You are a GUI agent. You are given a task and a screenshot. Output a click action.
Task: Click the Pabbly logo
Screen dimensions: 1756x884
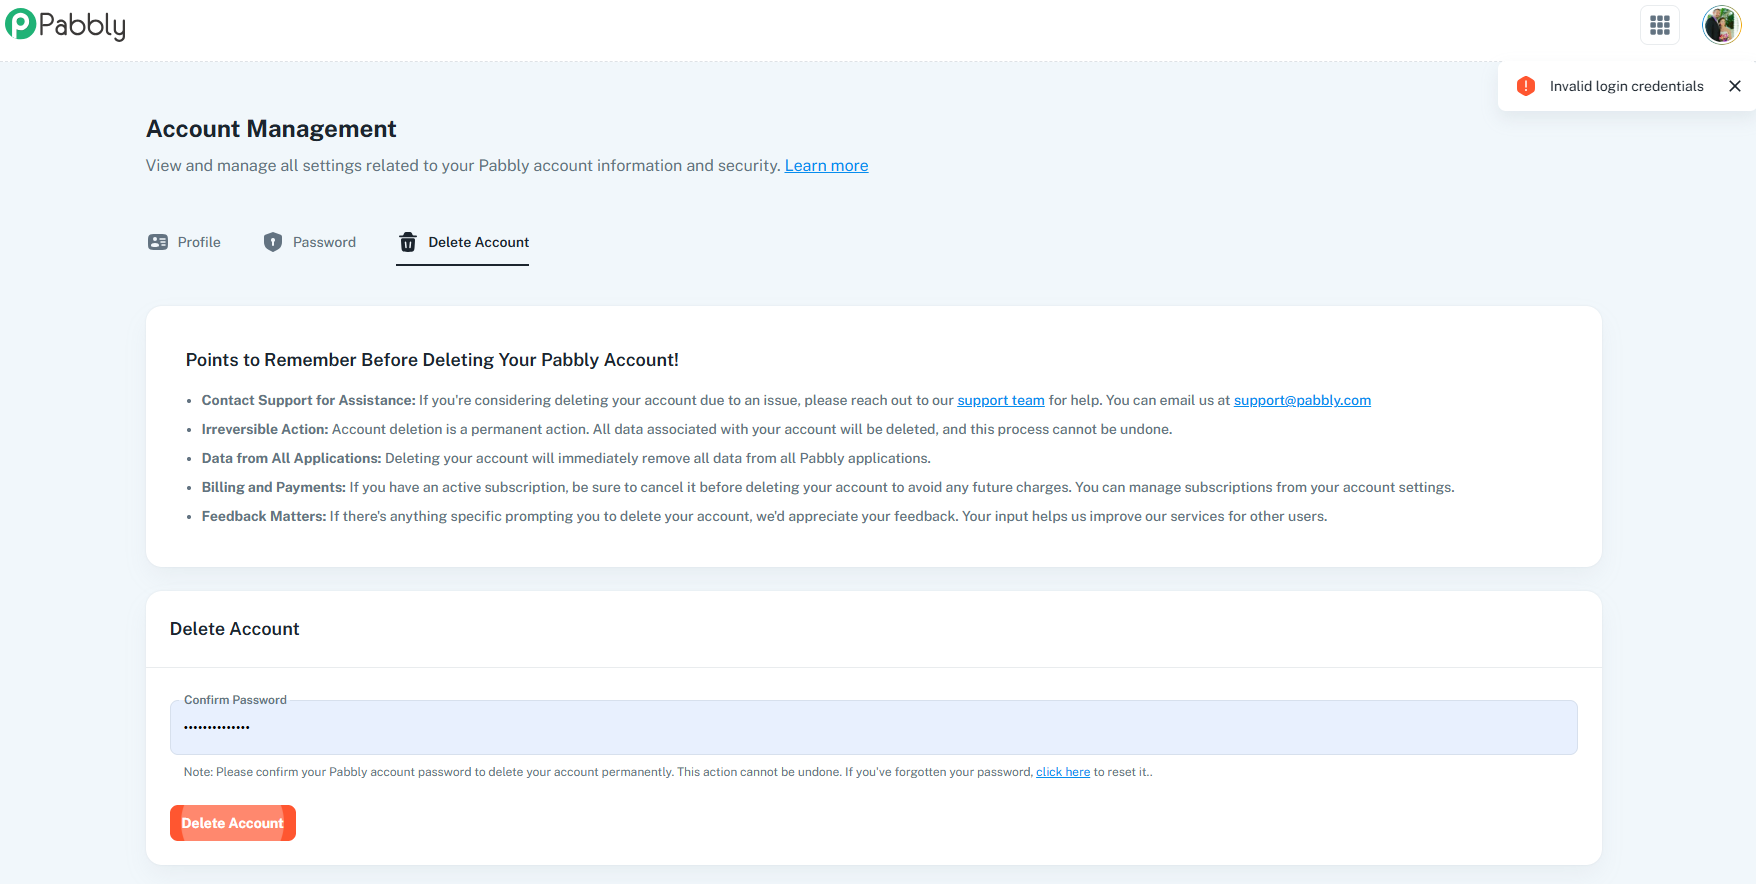66,25
